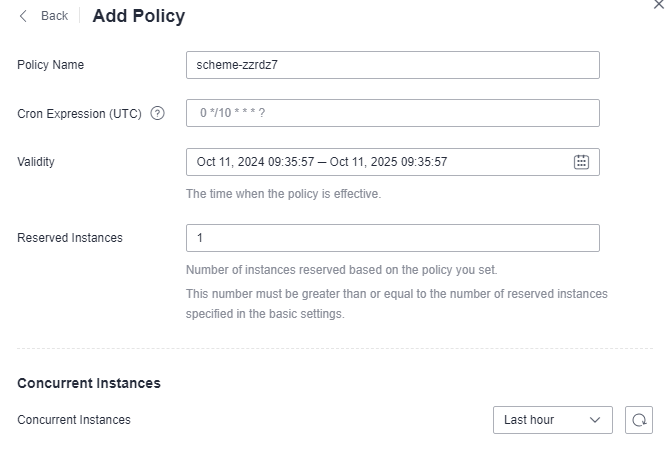The height and width of the screenshot is (463, 669).
Task: Refresh the Concurrent Instances chart
Action: 639,420
